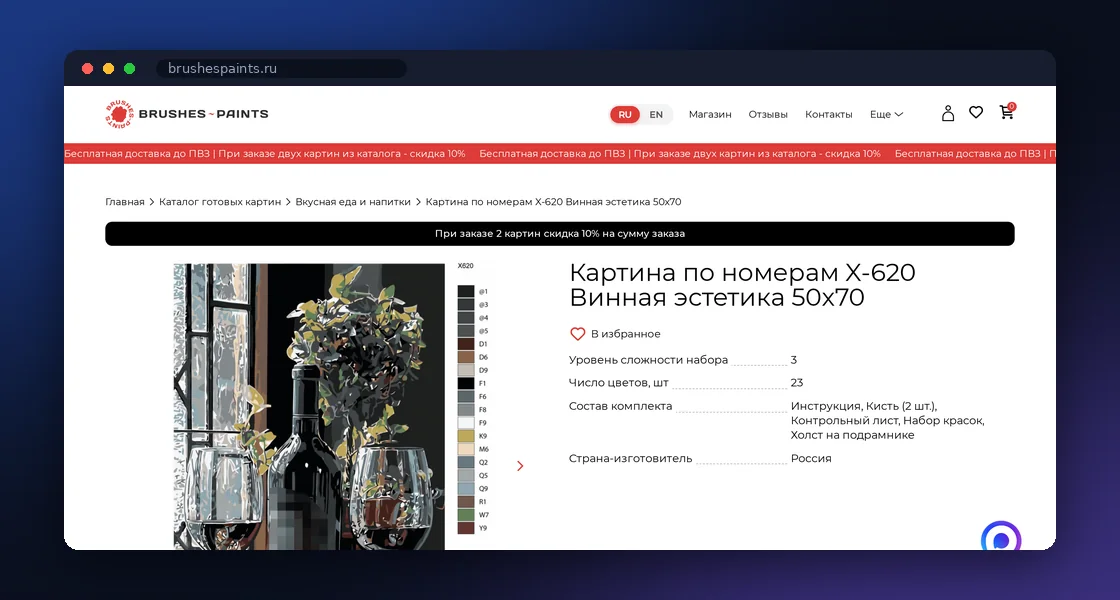Viewport: 1120px width, 600px height.
Task: Click the brushespaints.ru address bar
Action: [x=281, y=69]
